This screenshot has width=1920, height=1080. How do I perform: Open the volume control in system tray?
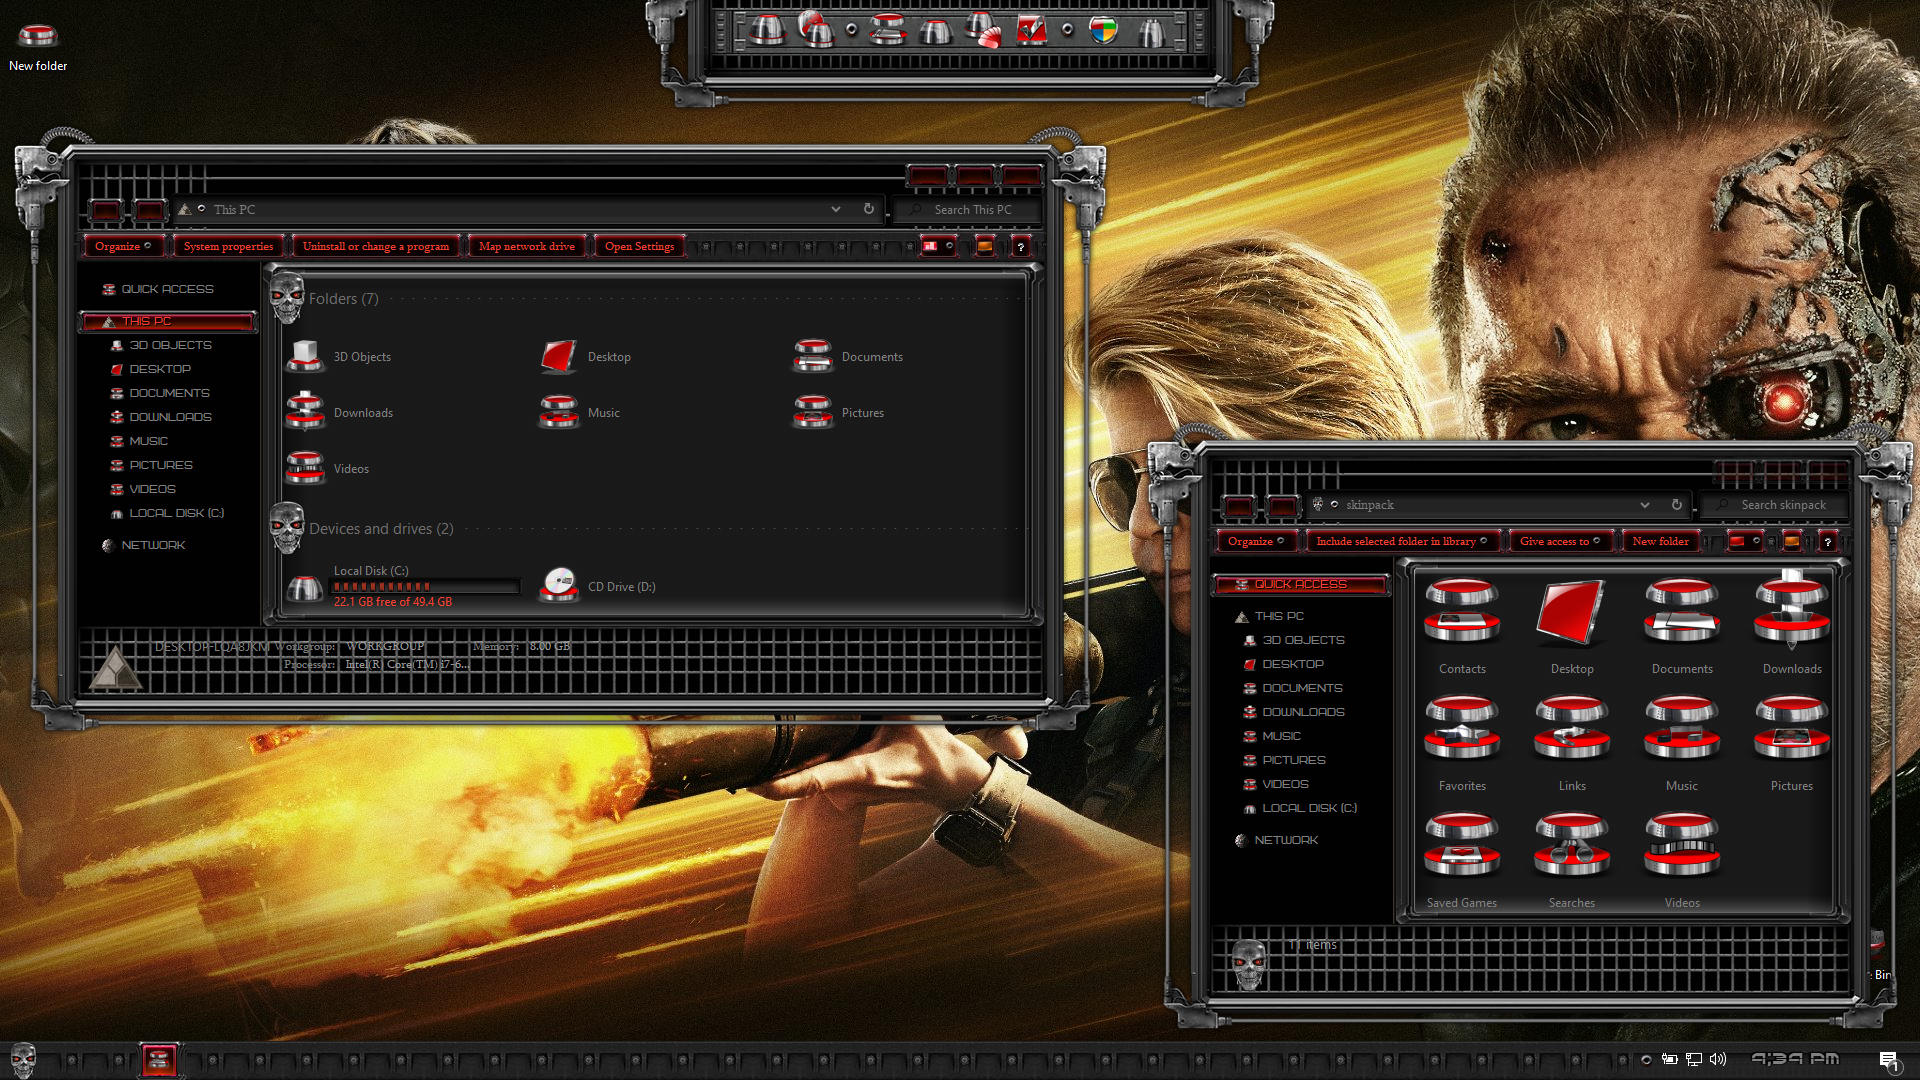click(1718, 1059)
